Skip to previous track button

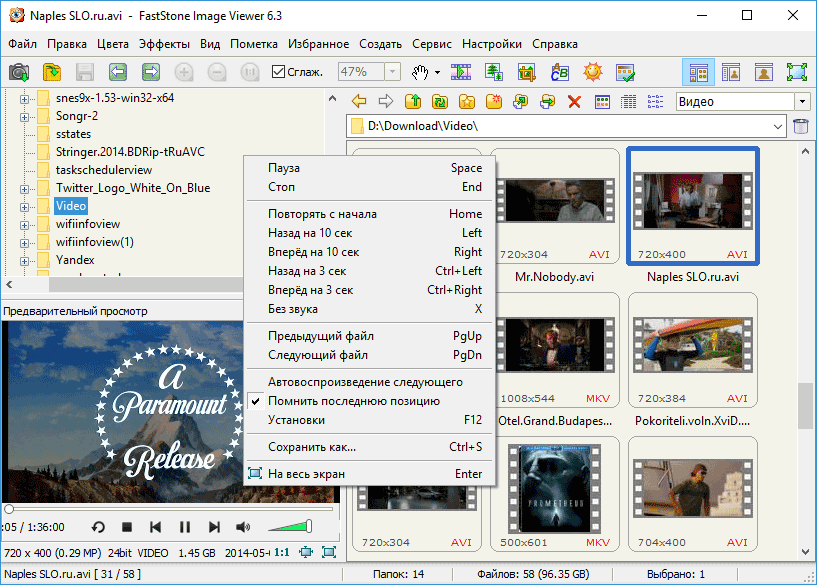[x=155, y=527]
